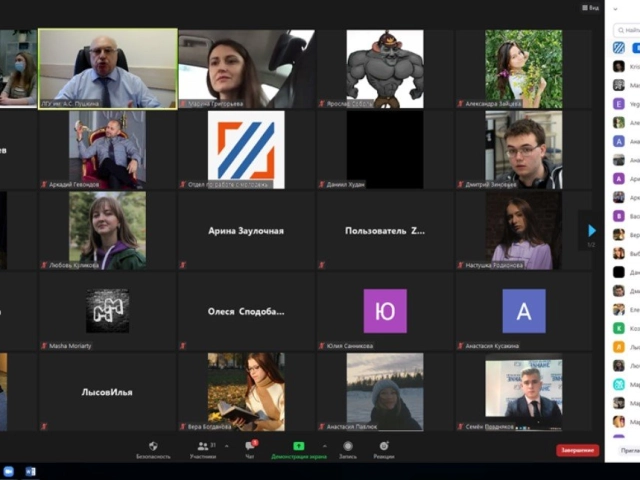Select the purple E avatar in participants list
The image size is (640, 480).
pos(619,104)
